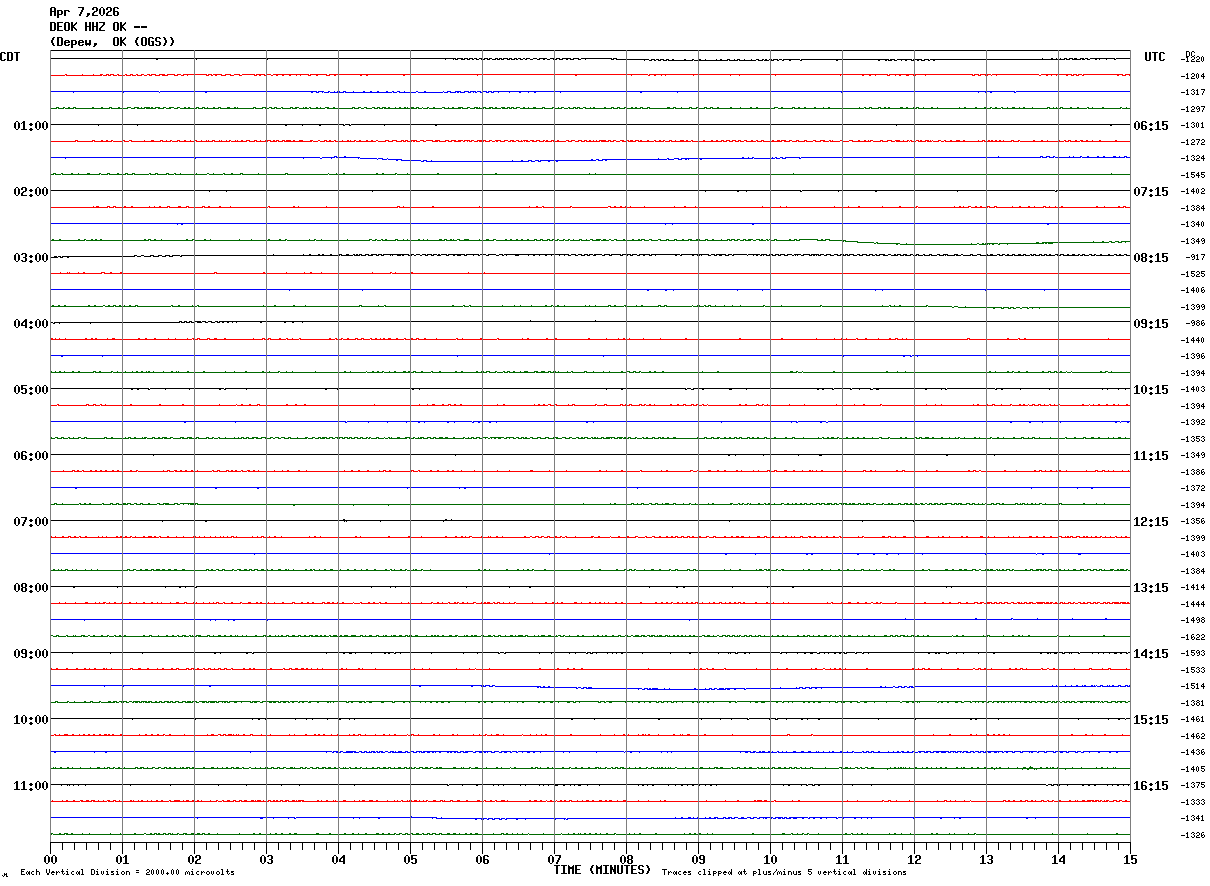The image size is (1210, 886).
Task: Click the 12:15 UTC time label
Action: pyautogui.click(x=1150, y=522)
